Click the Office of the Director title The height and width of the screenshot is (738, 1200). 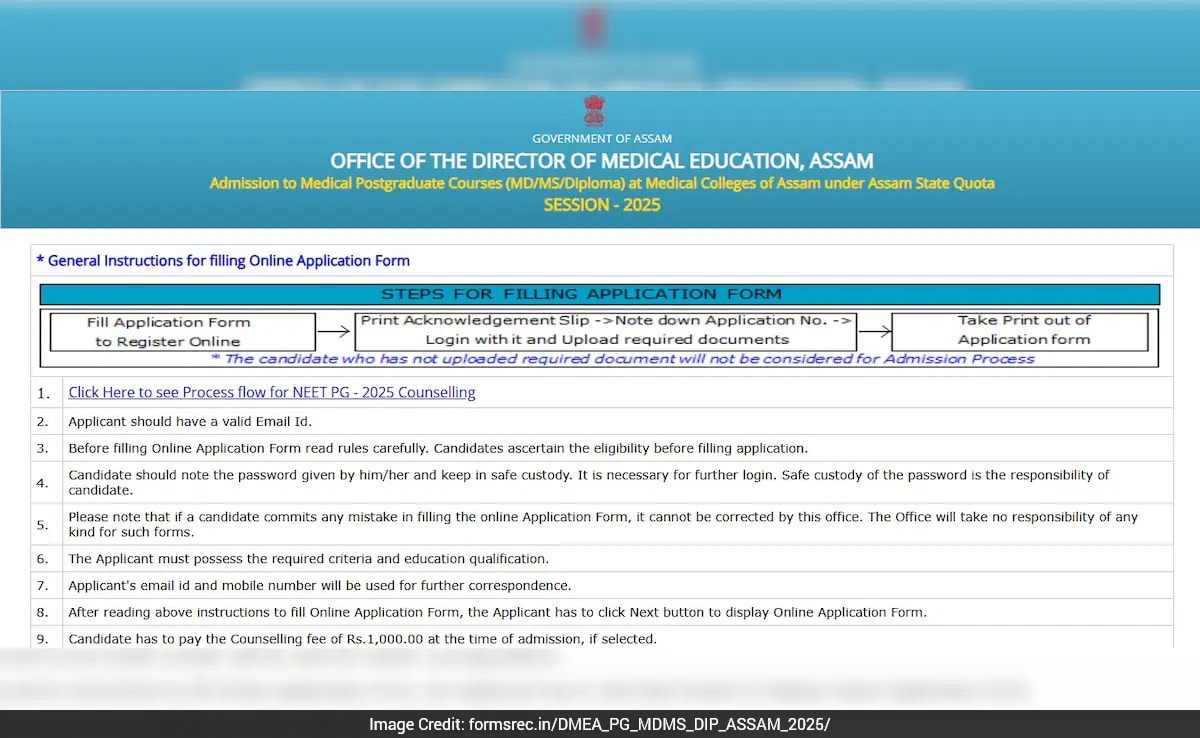(601, 161)
